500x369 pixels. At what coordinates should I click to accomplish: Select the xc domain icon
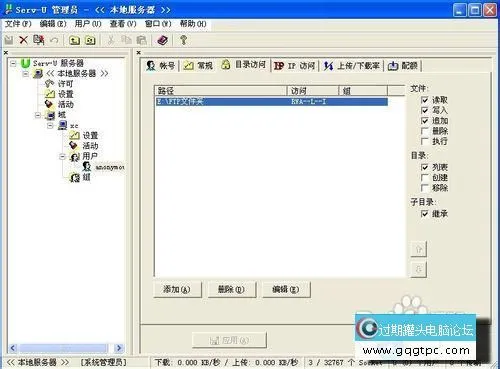coord(63,126)
